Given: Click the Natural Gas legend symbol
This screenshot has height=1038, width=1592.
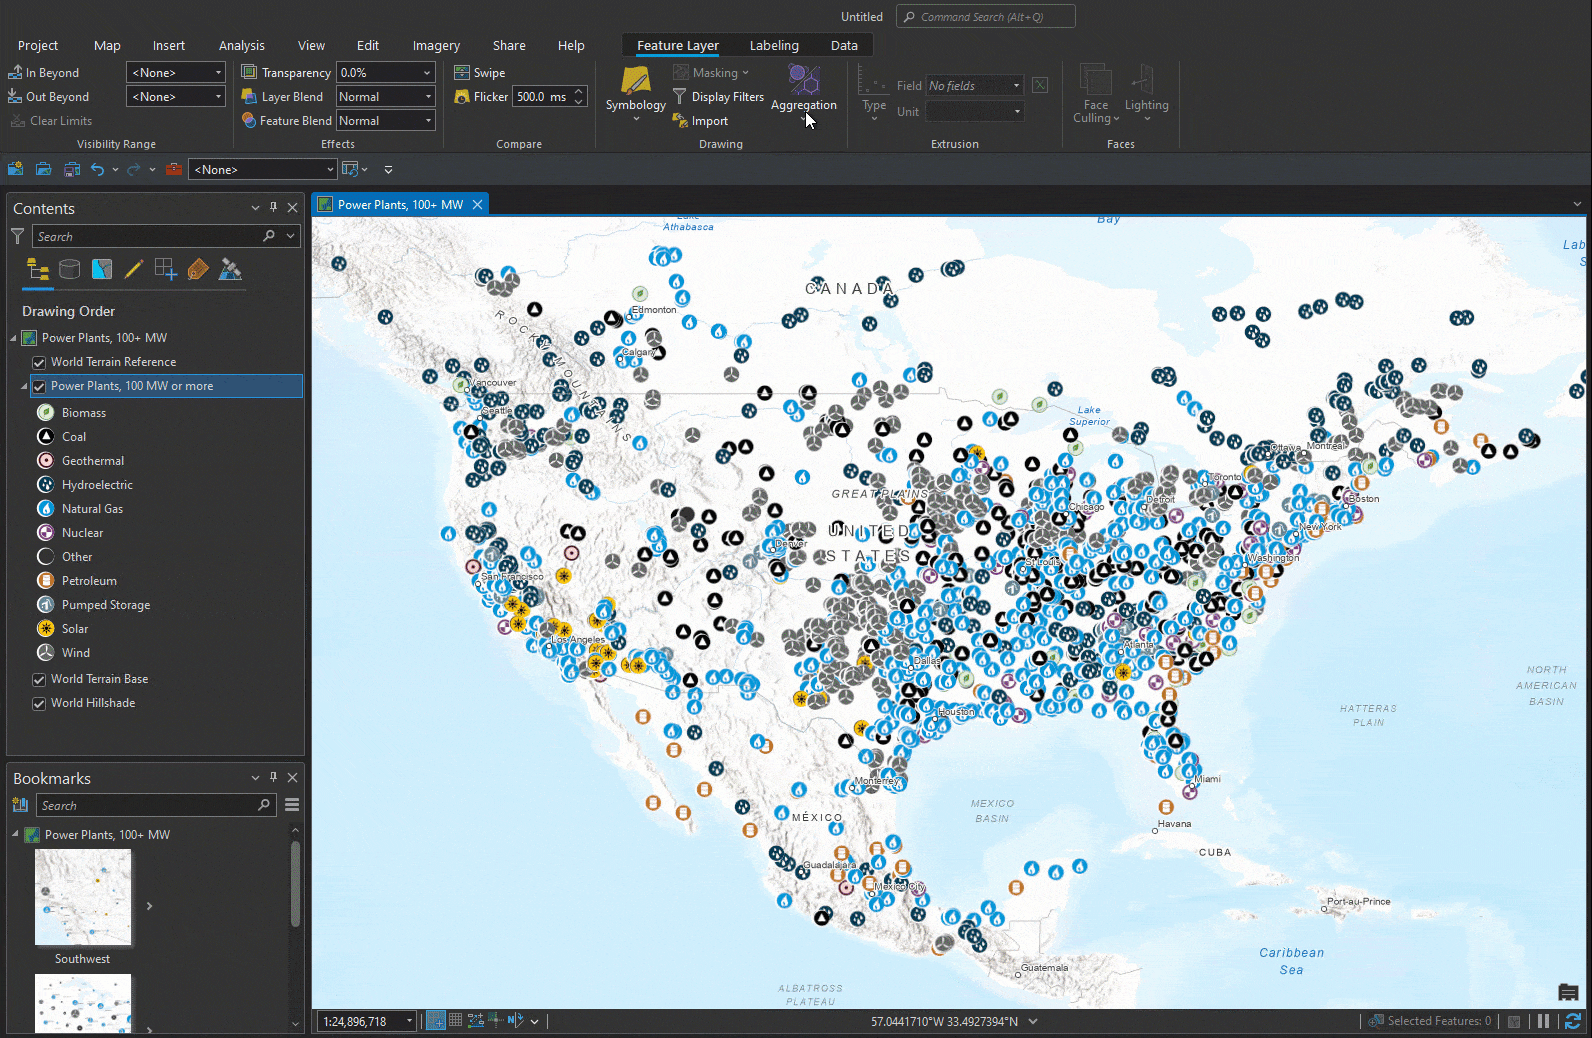Looking at the screenshot, I should pos(45,509).
